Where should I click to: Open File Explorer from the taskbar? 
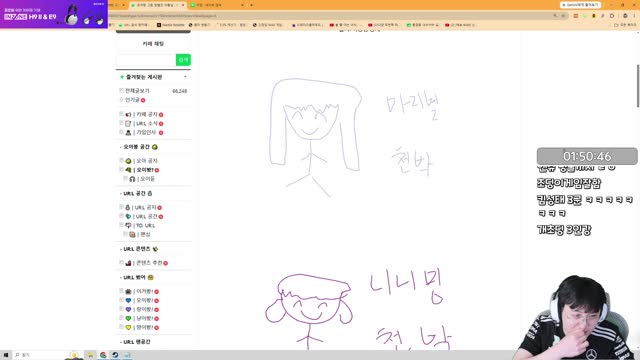(90, 355)
